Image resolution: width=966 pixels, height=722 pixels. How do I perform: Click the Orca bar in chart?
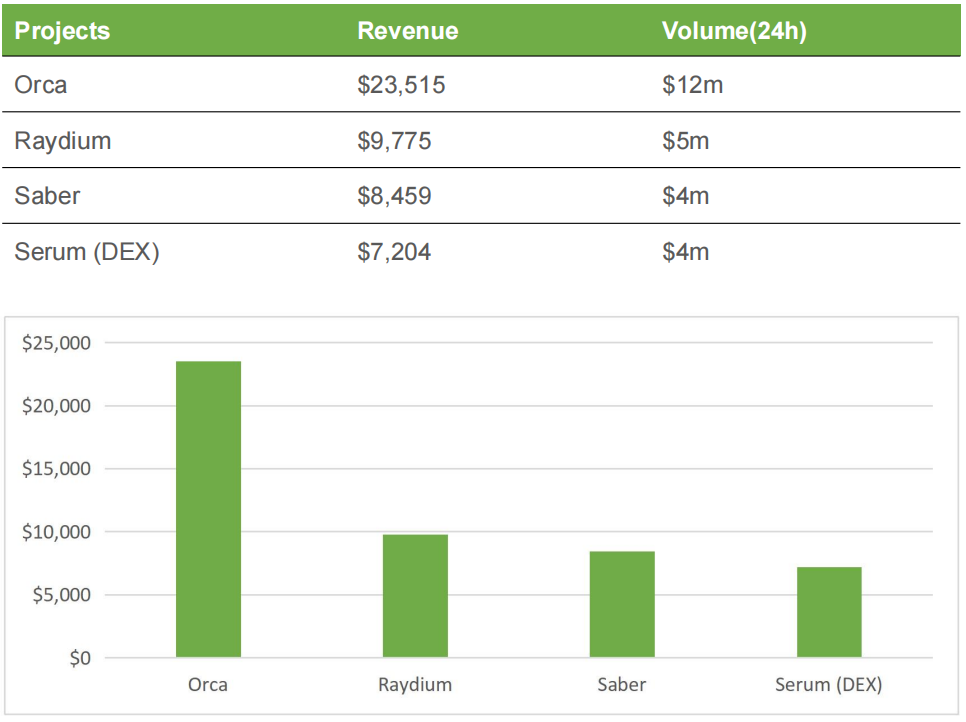pyautogui.click(x=208, y=509)
